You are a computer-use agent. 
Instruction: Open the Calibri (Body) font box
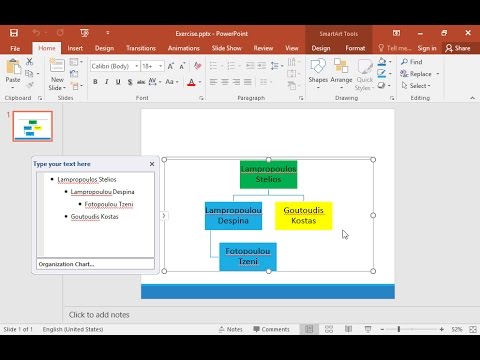click(115, 66)
